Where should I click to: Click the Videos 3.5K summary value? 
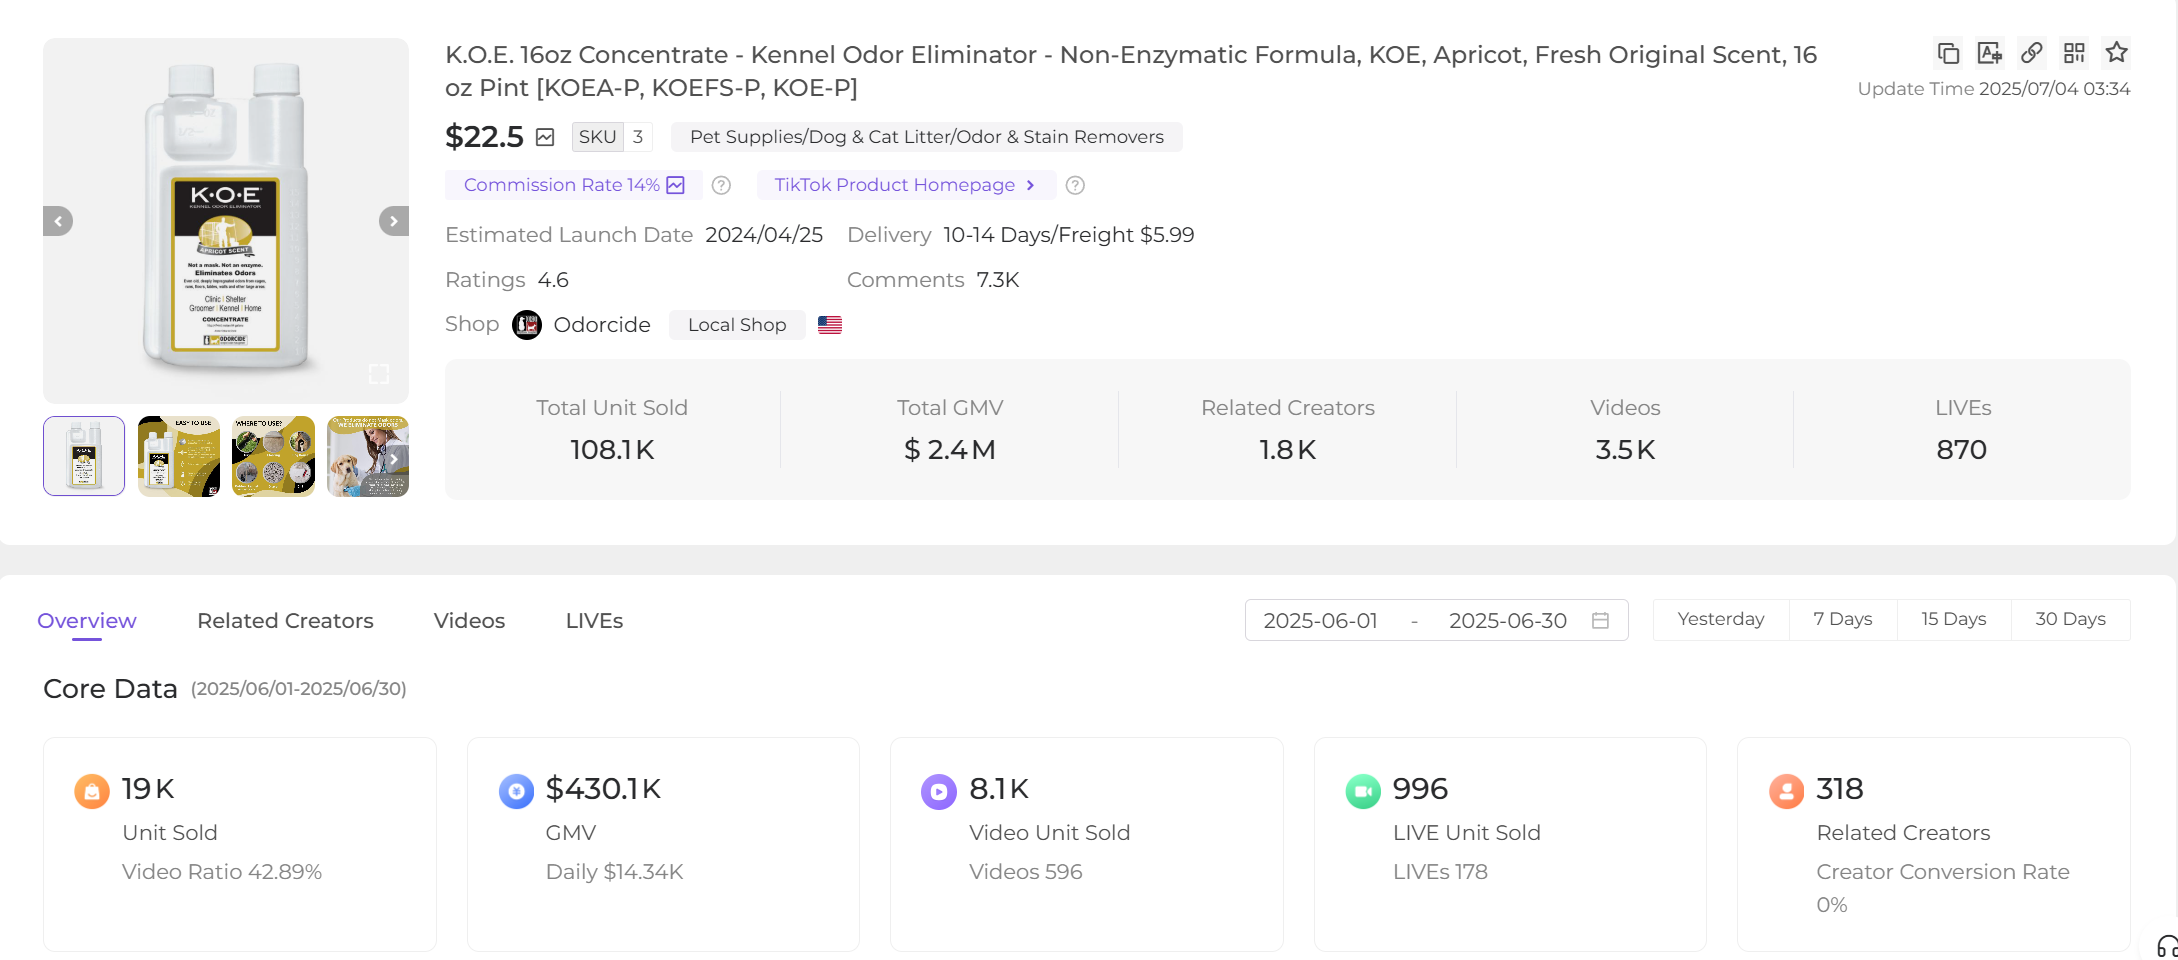1625,450
